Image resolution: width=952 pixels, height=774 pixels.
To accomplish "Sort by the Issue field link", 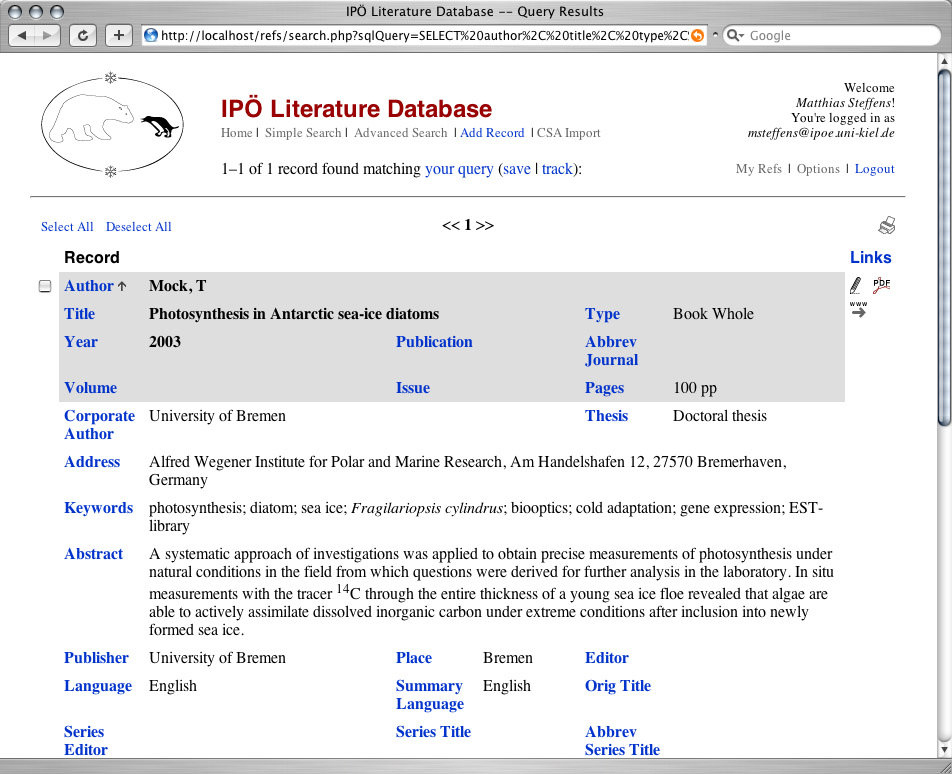I will coord(413,388).
